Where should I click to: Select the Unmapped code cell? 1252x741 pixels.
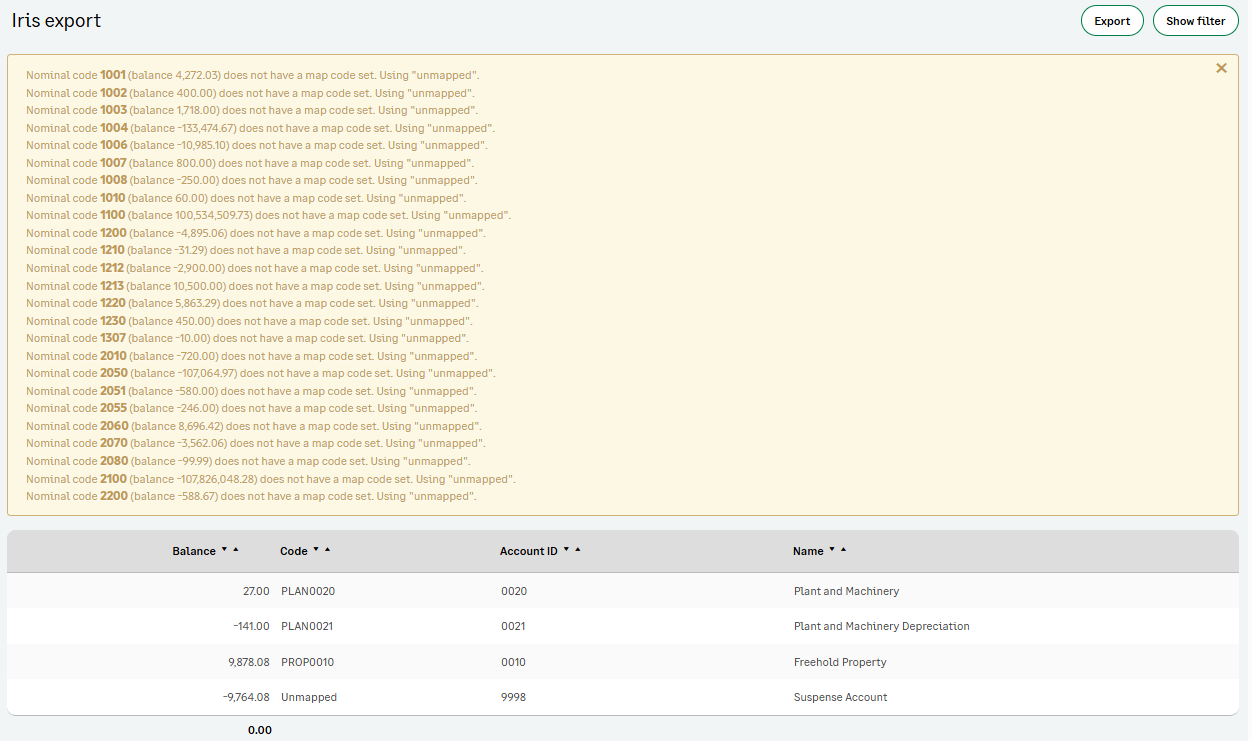[x=309, y=697]
